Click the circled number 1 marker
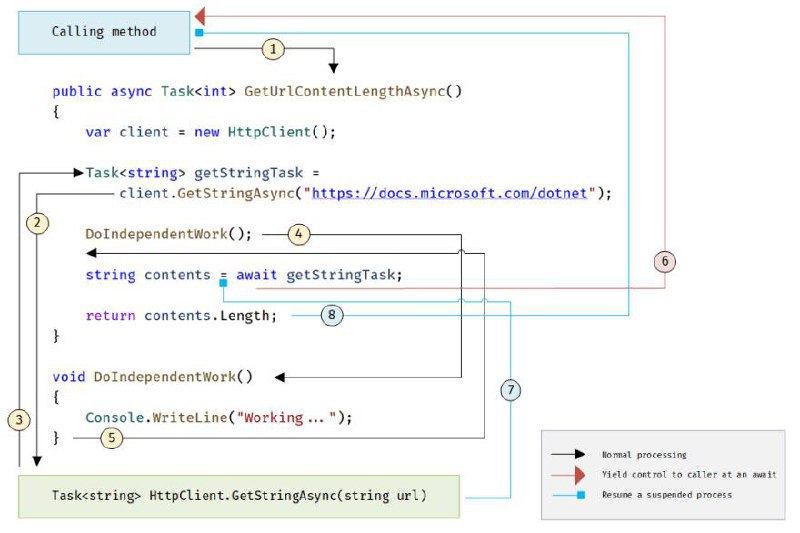Screen dimensions: 800x533 click(273, 49)
